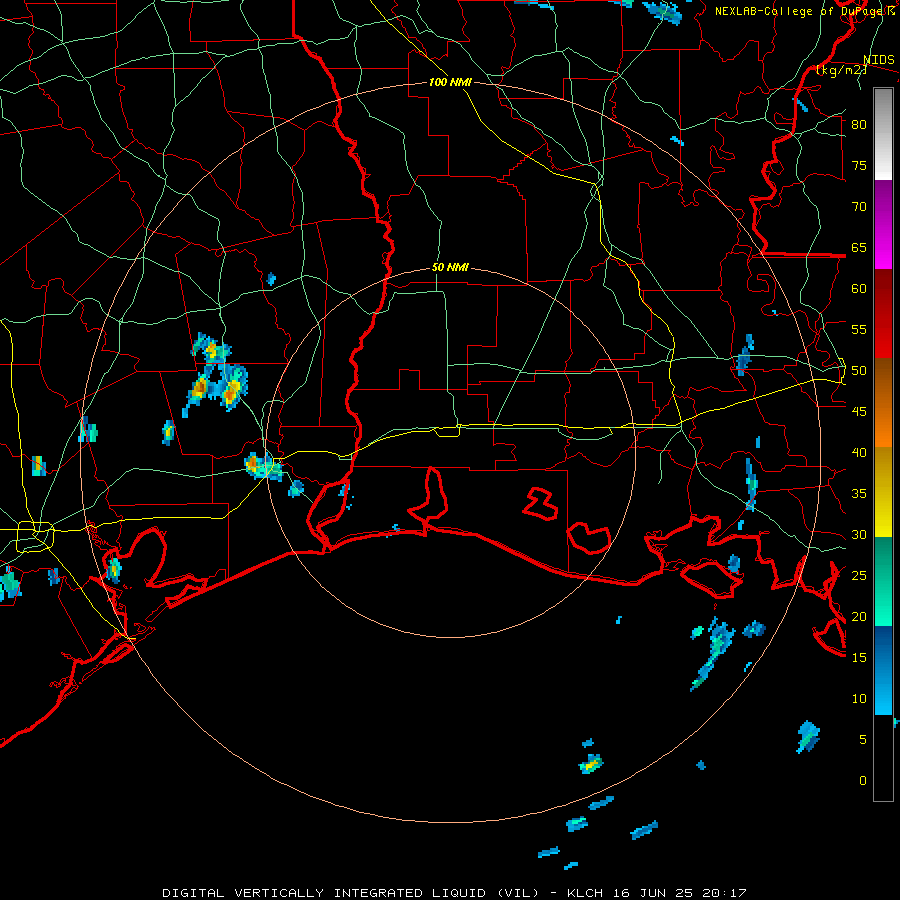Click the 25 value on the scale
Screen dimensions: 900x900
point(859,576)
